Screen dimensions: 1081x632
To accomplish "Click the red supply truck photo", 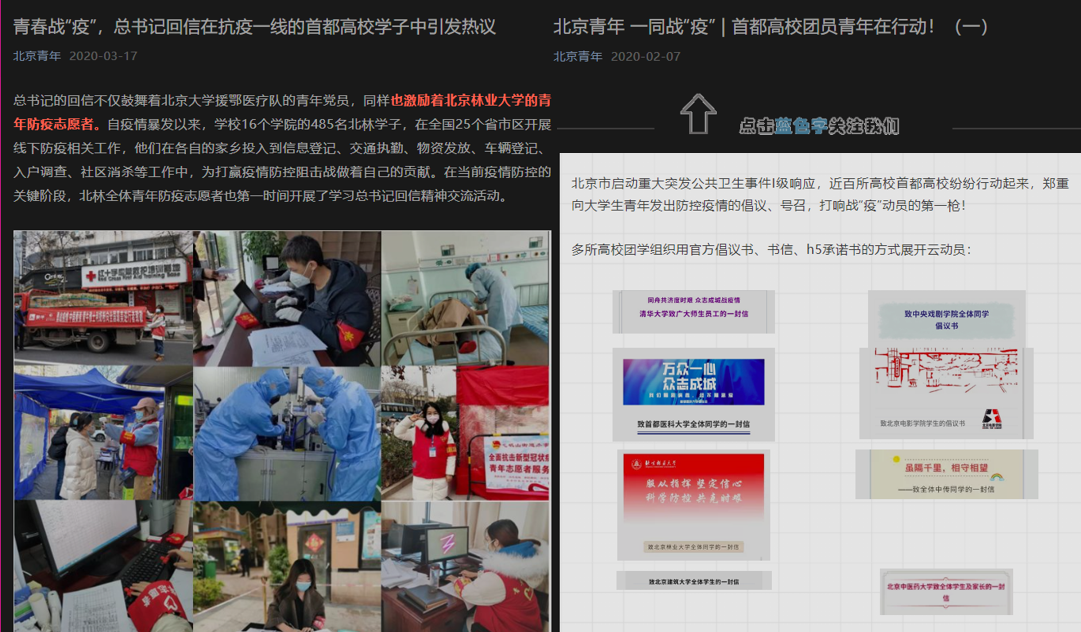I will (103, 298).
